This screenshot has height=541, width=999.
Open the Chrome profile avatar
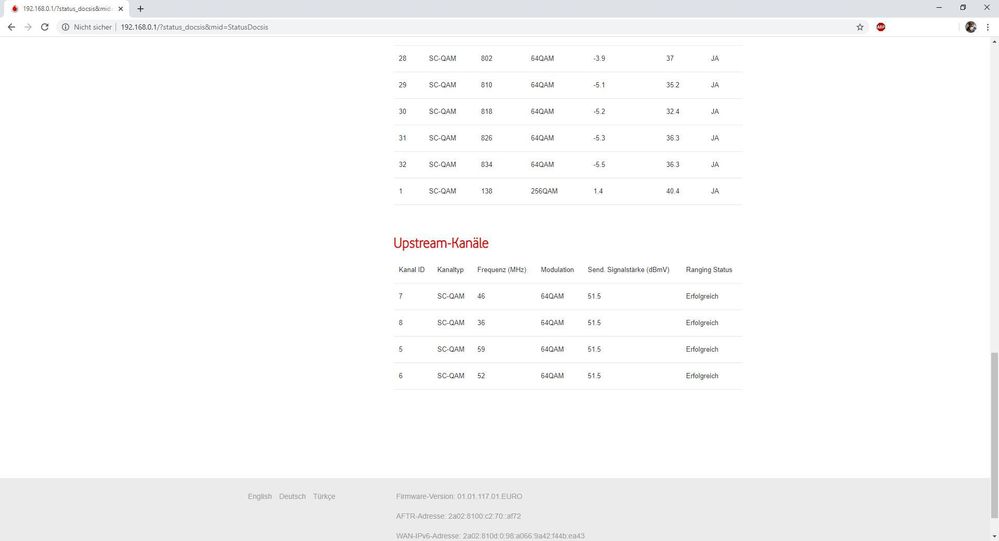point(970,27)
